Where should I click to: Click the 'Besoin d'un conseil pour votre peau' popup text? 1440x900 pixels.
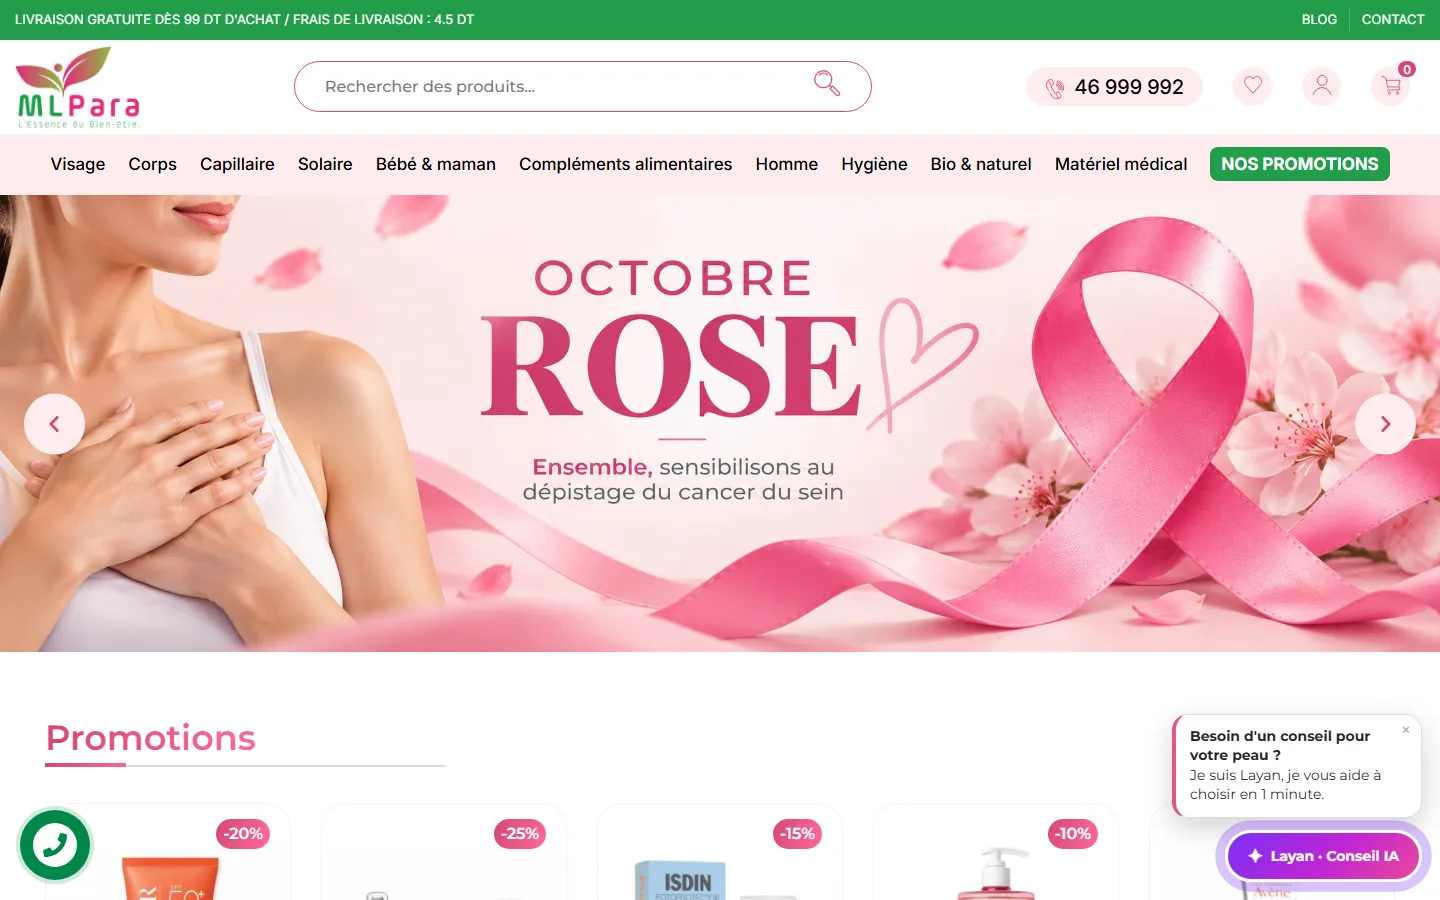pos(1280,745)
